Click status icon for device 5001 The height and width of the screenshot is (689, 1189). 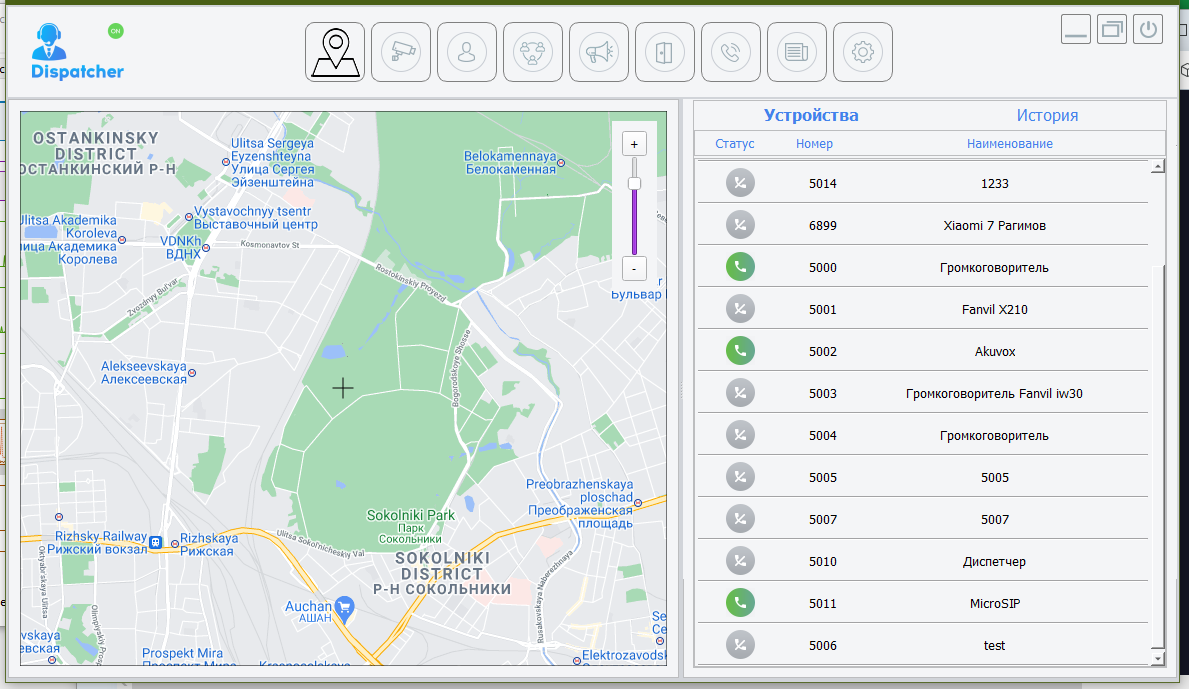[x=740, y=308]
